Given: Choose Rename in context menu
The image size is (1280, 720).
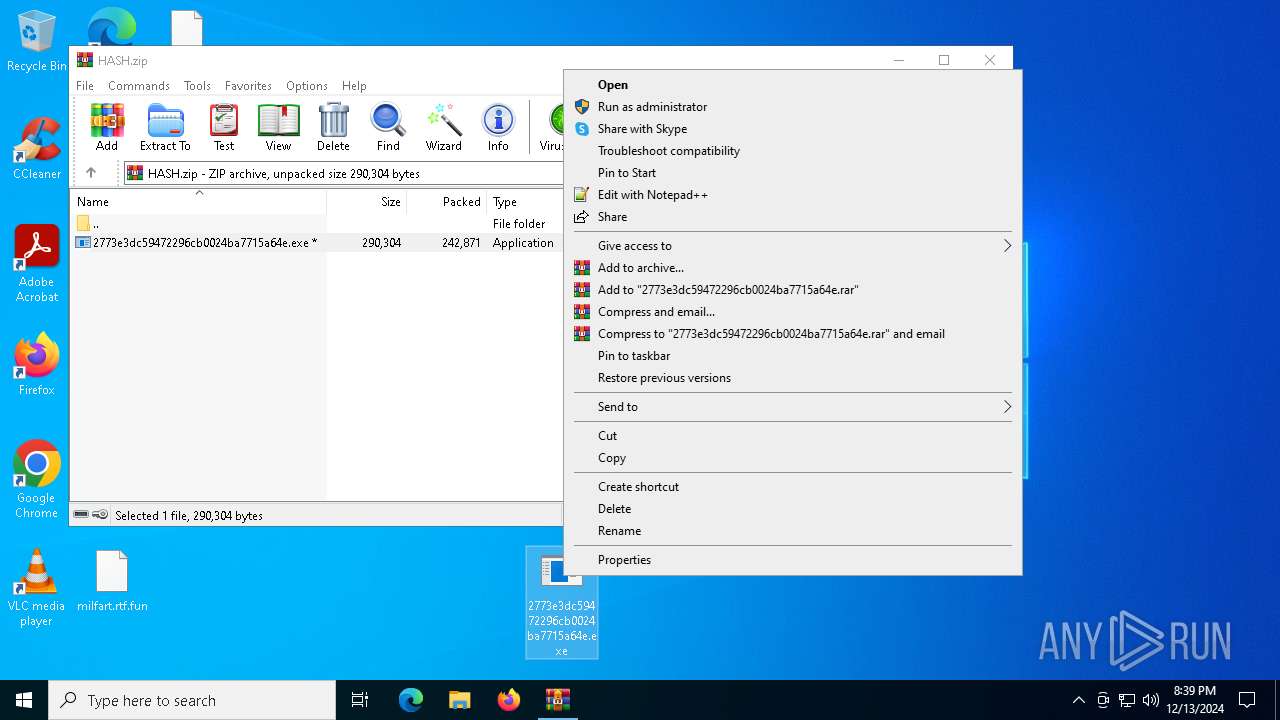Looking at the screenshot, I should [x=792, y=531].
